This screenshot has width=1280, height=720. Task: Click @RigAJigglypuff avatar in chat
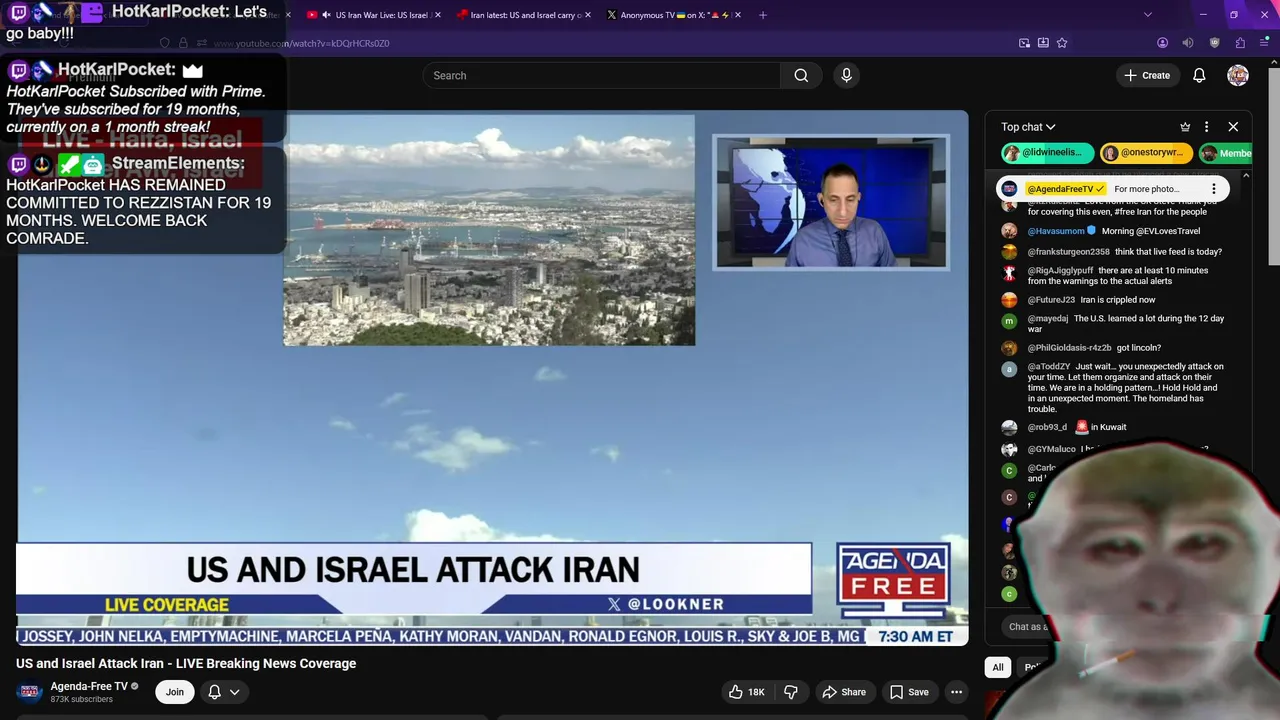(x=1009, y=272)
